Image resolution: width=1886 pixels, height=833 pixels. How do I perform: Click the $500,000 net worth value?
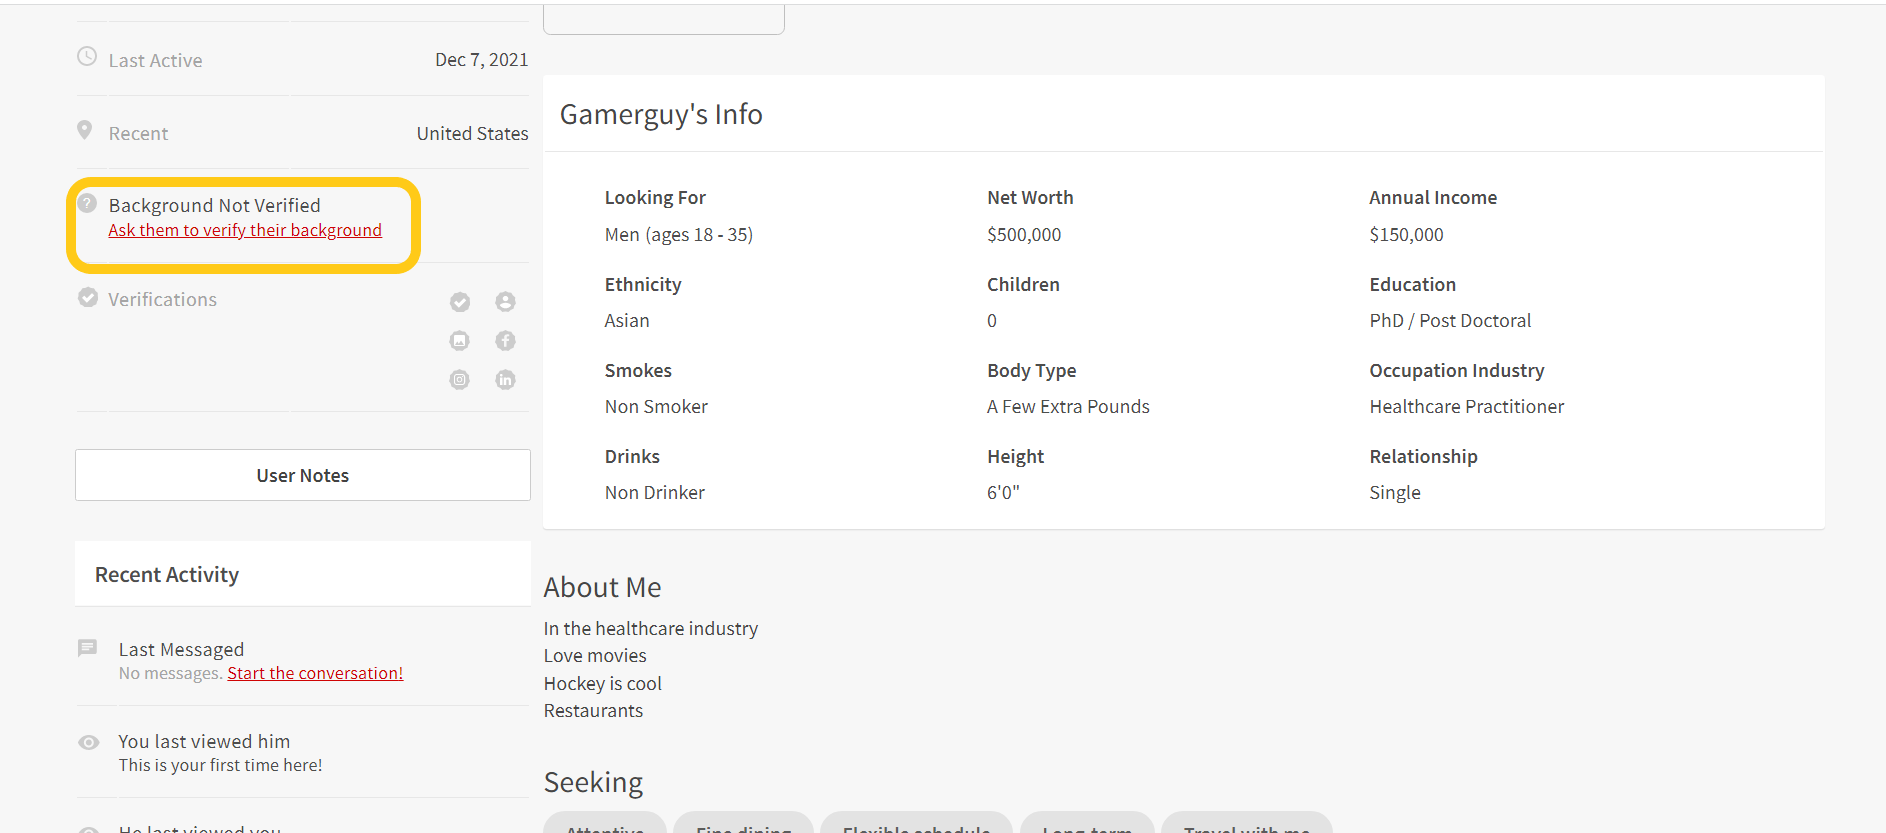click(1024, 234)
